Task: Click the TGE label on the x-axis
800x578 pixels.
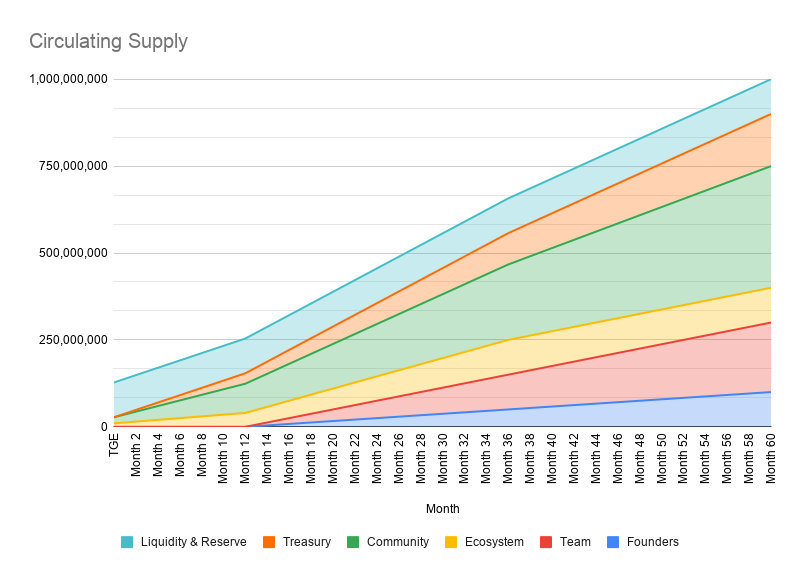Action: (x=114, y=445)
